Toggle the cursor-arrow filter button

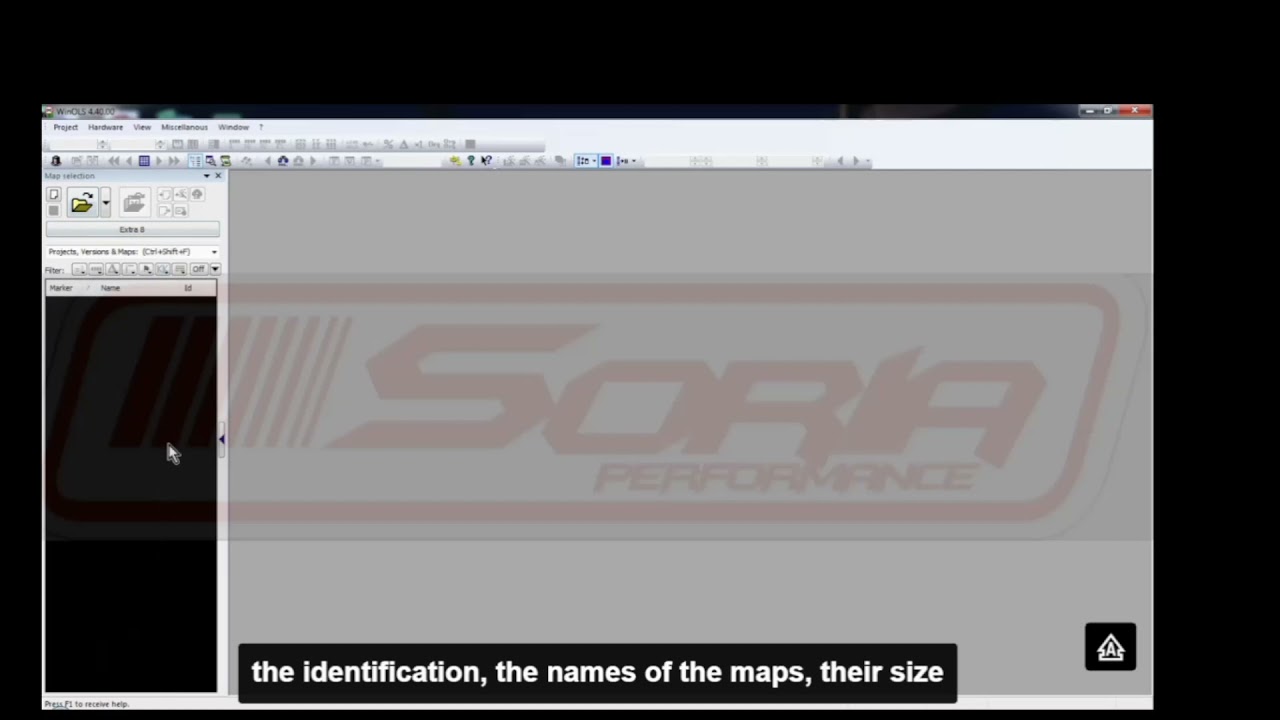click(146, 269)
